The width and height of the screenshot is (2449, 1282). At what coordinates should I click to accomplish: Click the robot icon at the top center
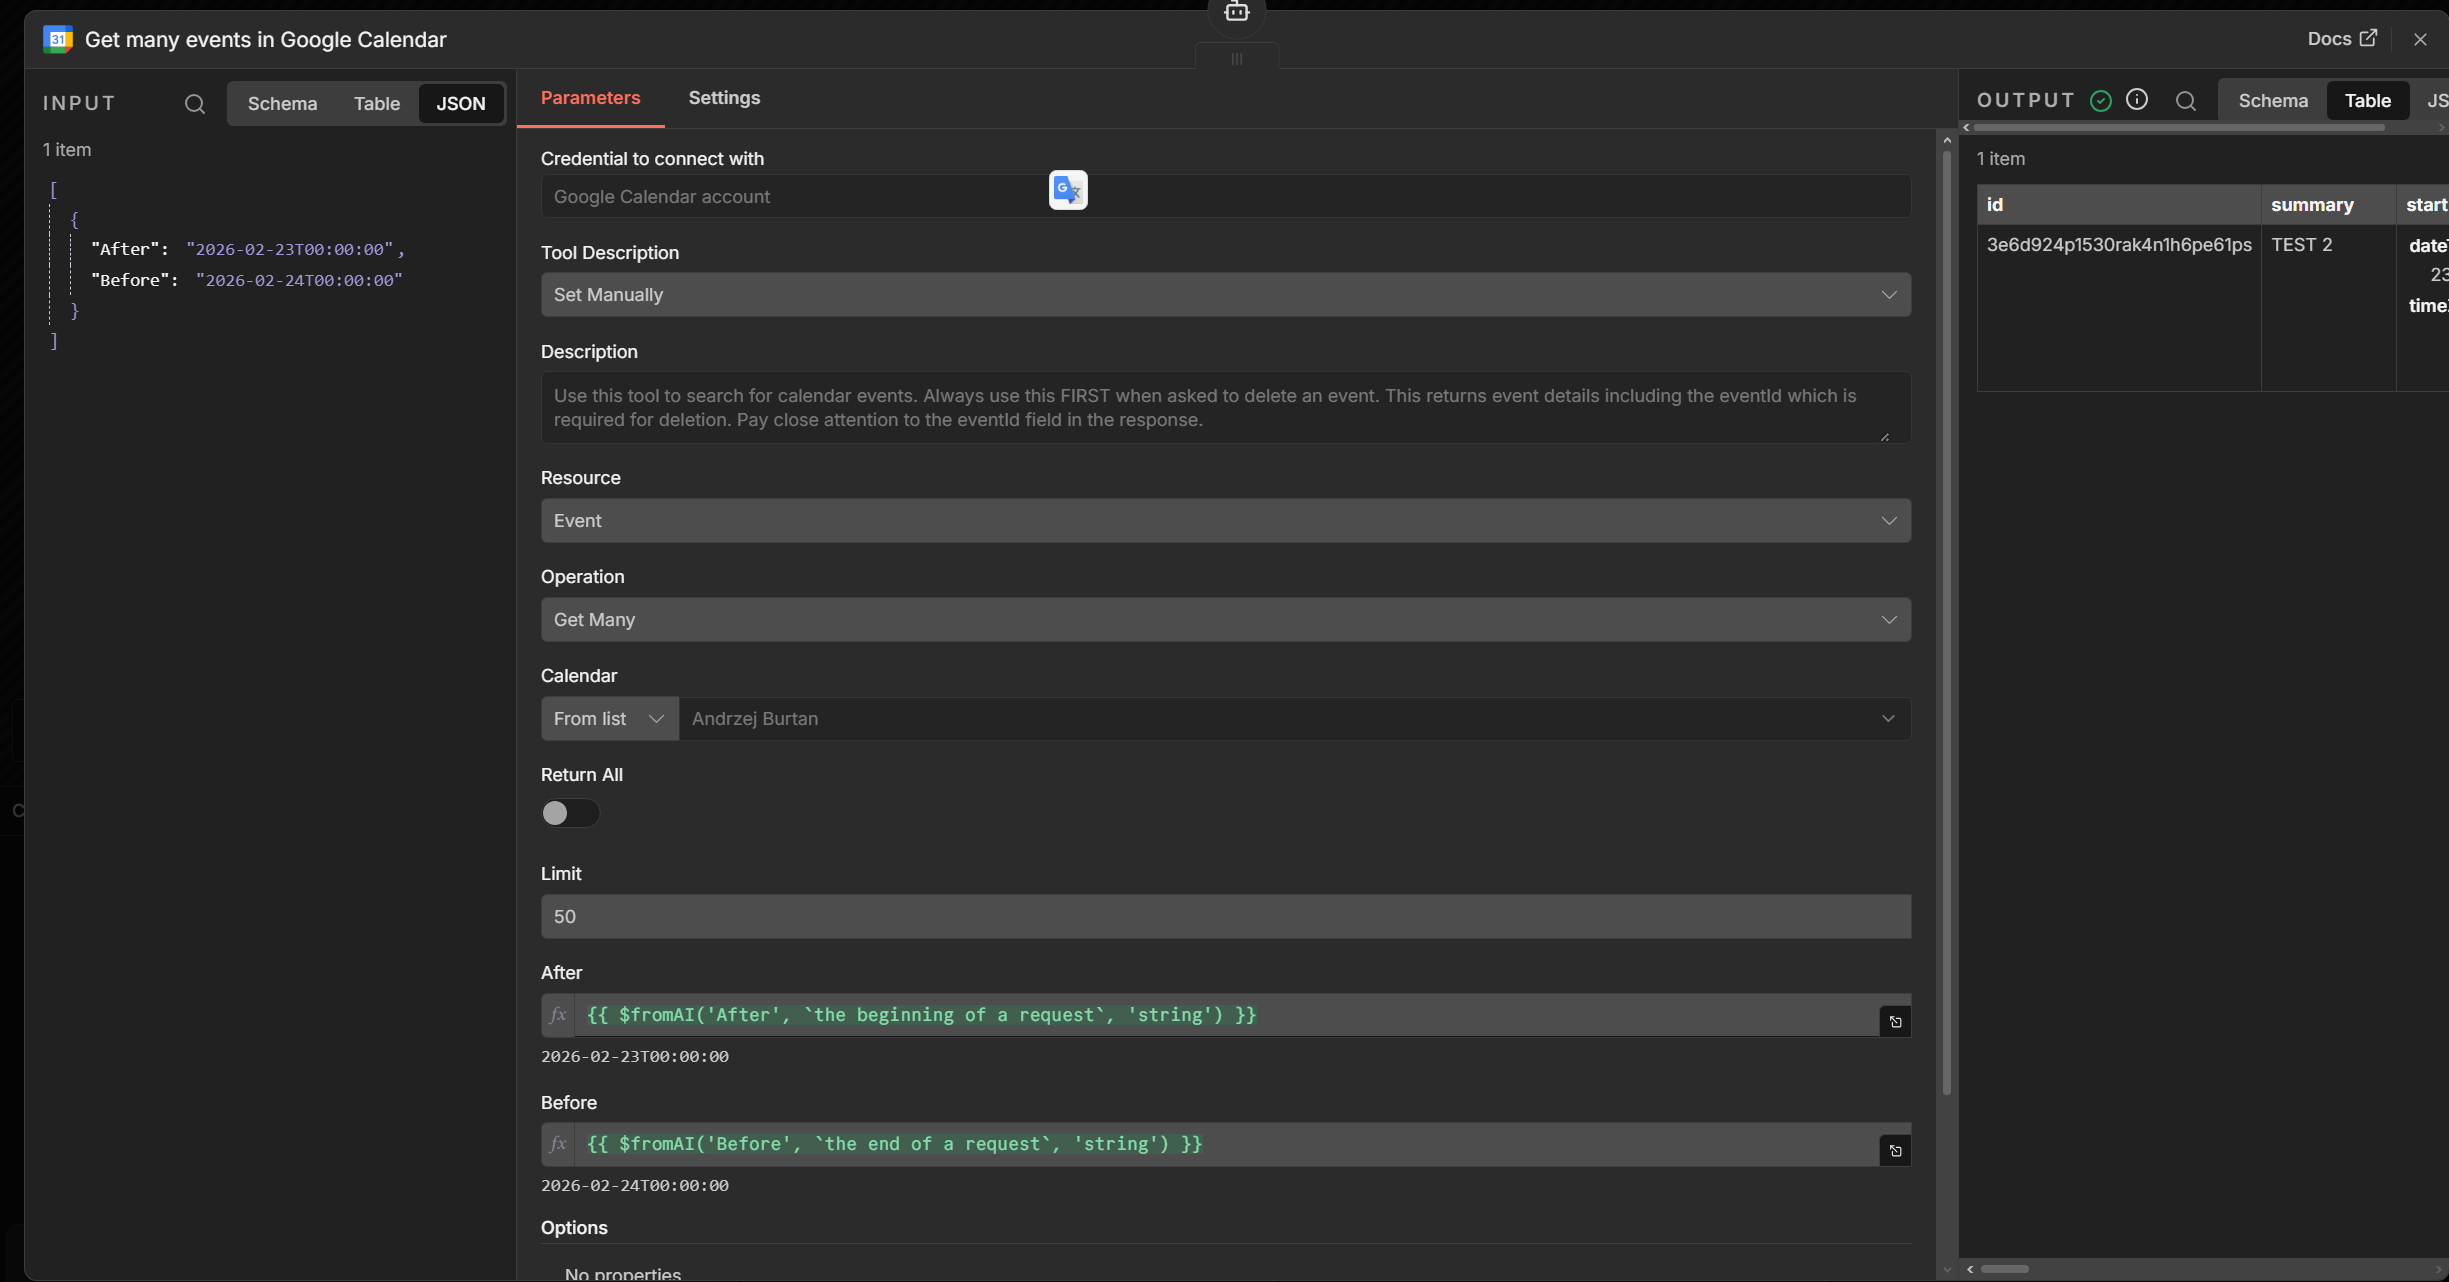pyautogui.click(x=1237, y=12)
